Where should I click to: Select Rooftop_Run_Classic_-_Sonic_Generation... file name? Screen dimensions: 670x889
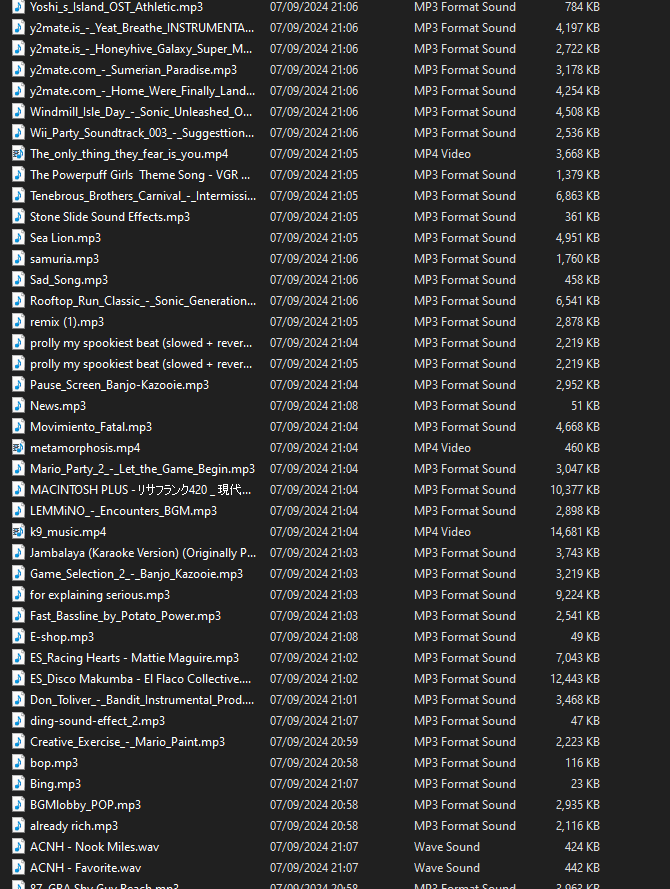click(143, 300)
